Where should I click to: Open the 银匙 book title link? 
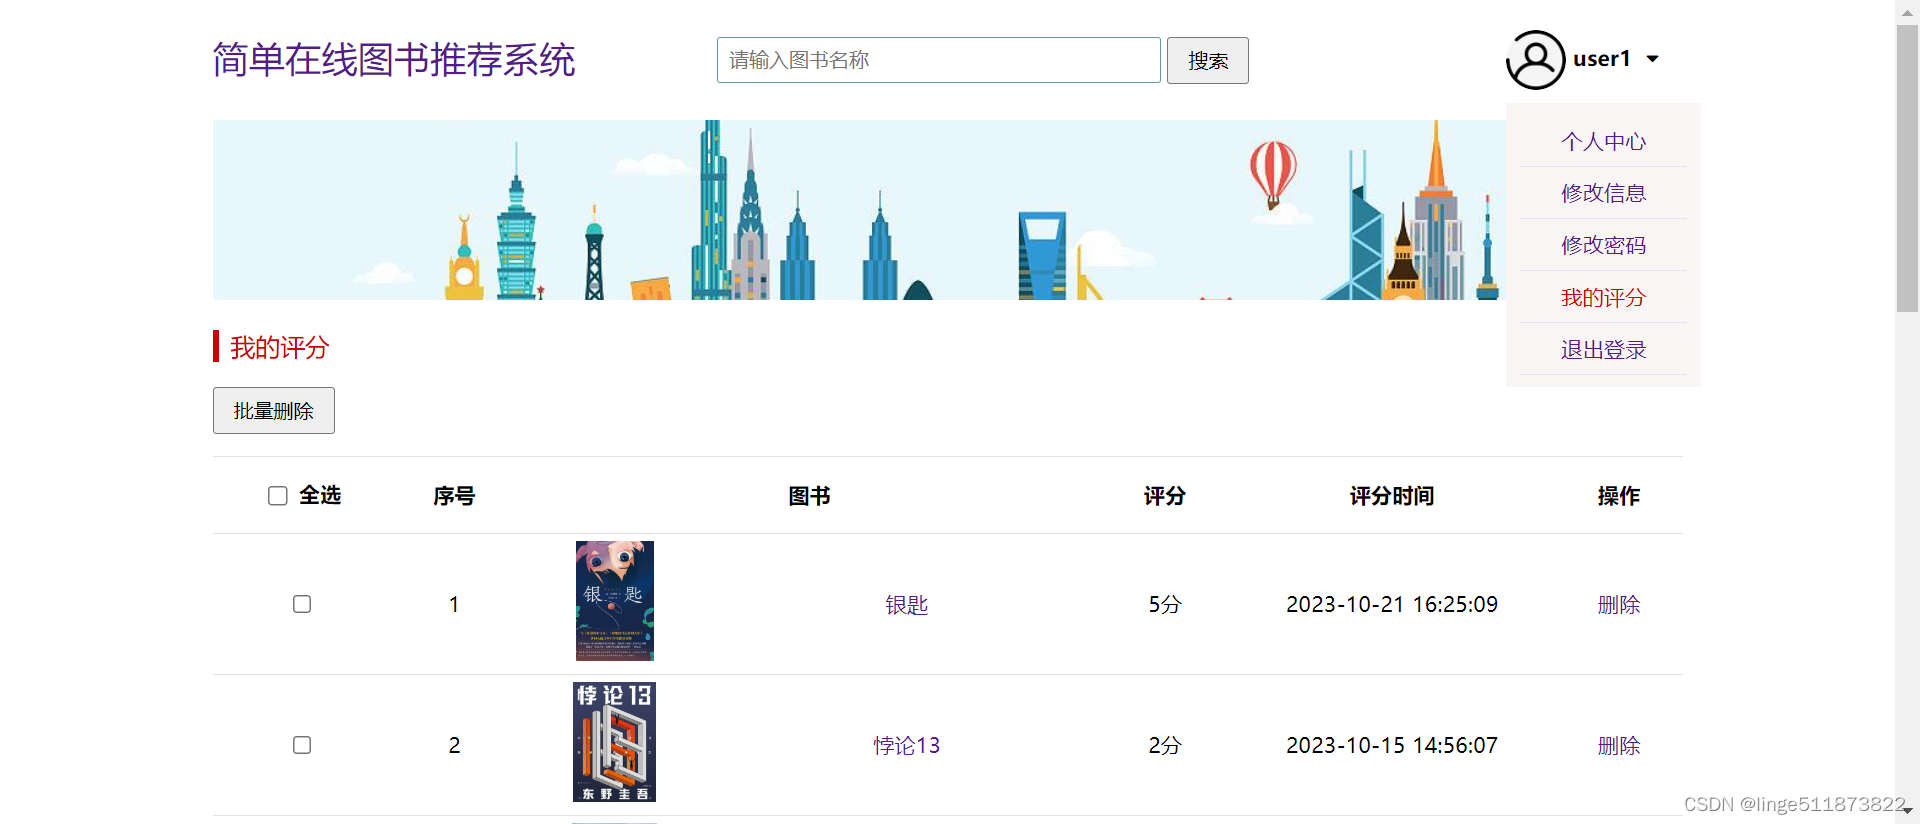click(x=906, y=604)
